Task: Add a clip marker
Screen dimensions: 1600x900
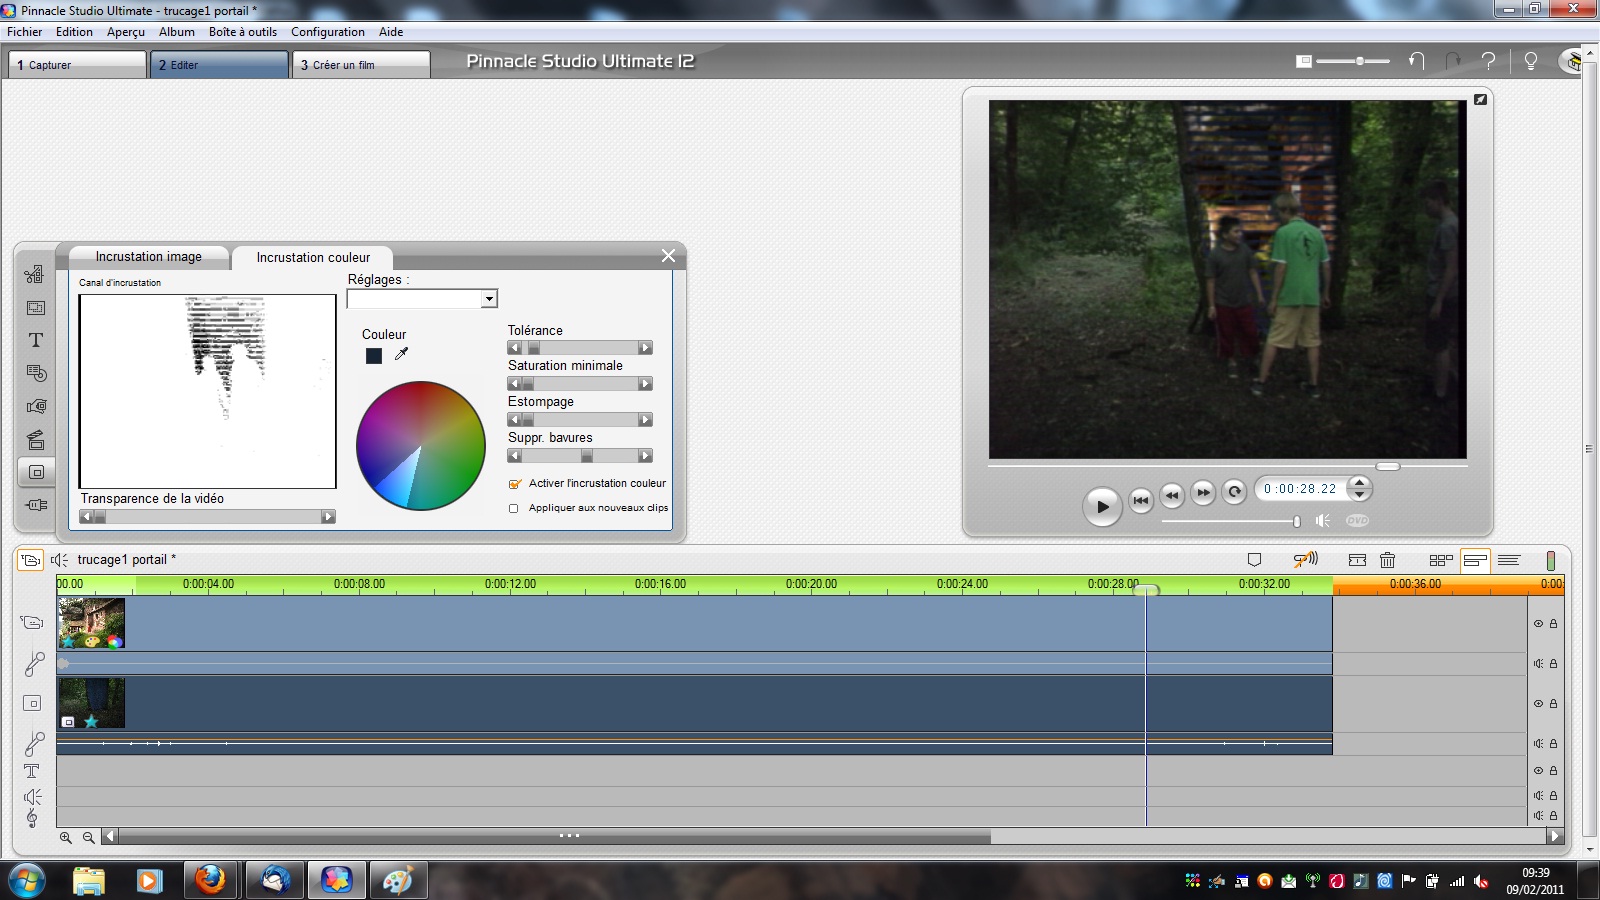Action: point(1254,560)
